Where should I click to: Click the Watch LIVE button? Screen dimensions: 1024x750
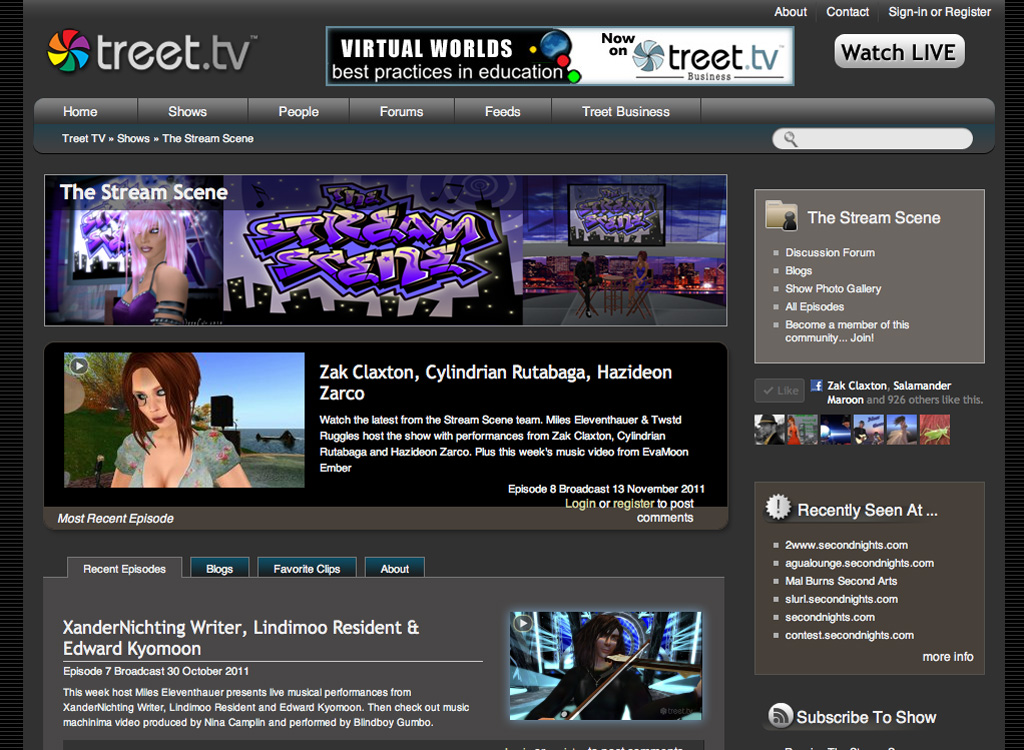(898, 51)
